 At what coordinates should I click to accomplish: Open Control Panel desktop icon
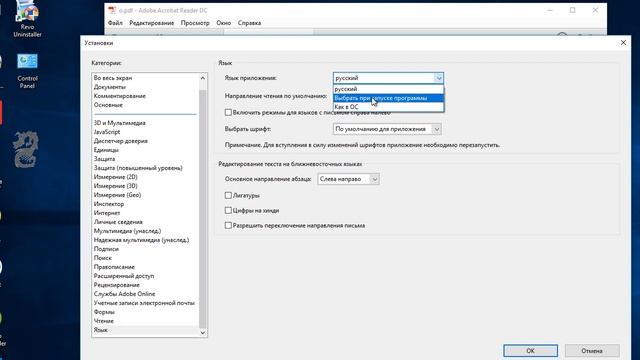tap(27, 70)
